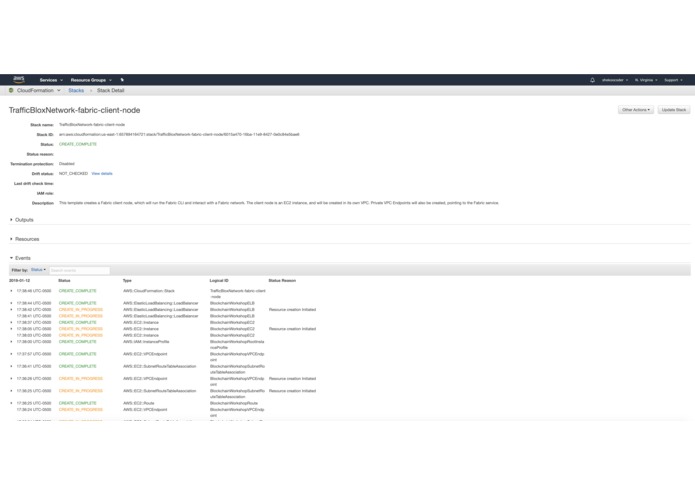The height and width of the screenshot is (494, 695).
Task: Focus the Search events field
Action: pyautogui.click(x=79, y=270)
